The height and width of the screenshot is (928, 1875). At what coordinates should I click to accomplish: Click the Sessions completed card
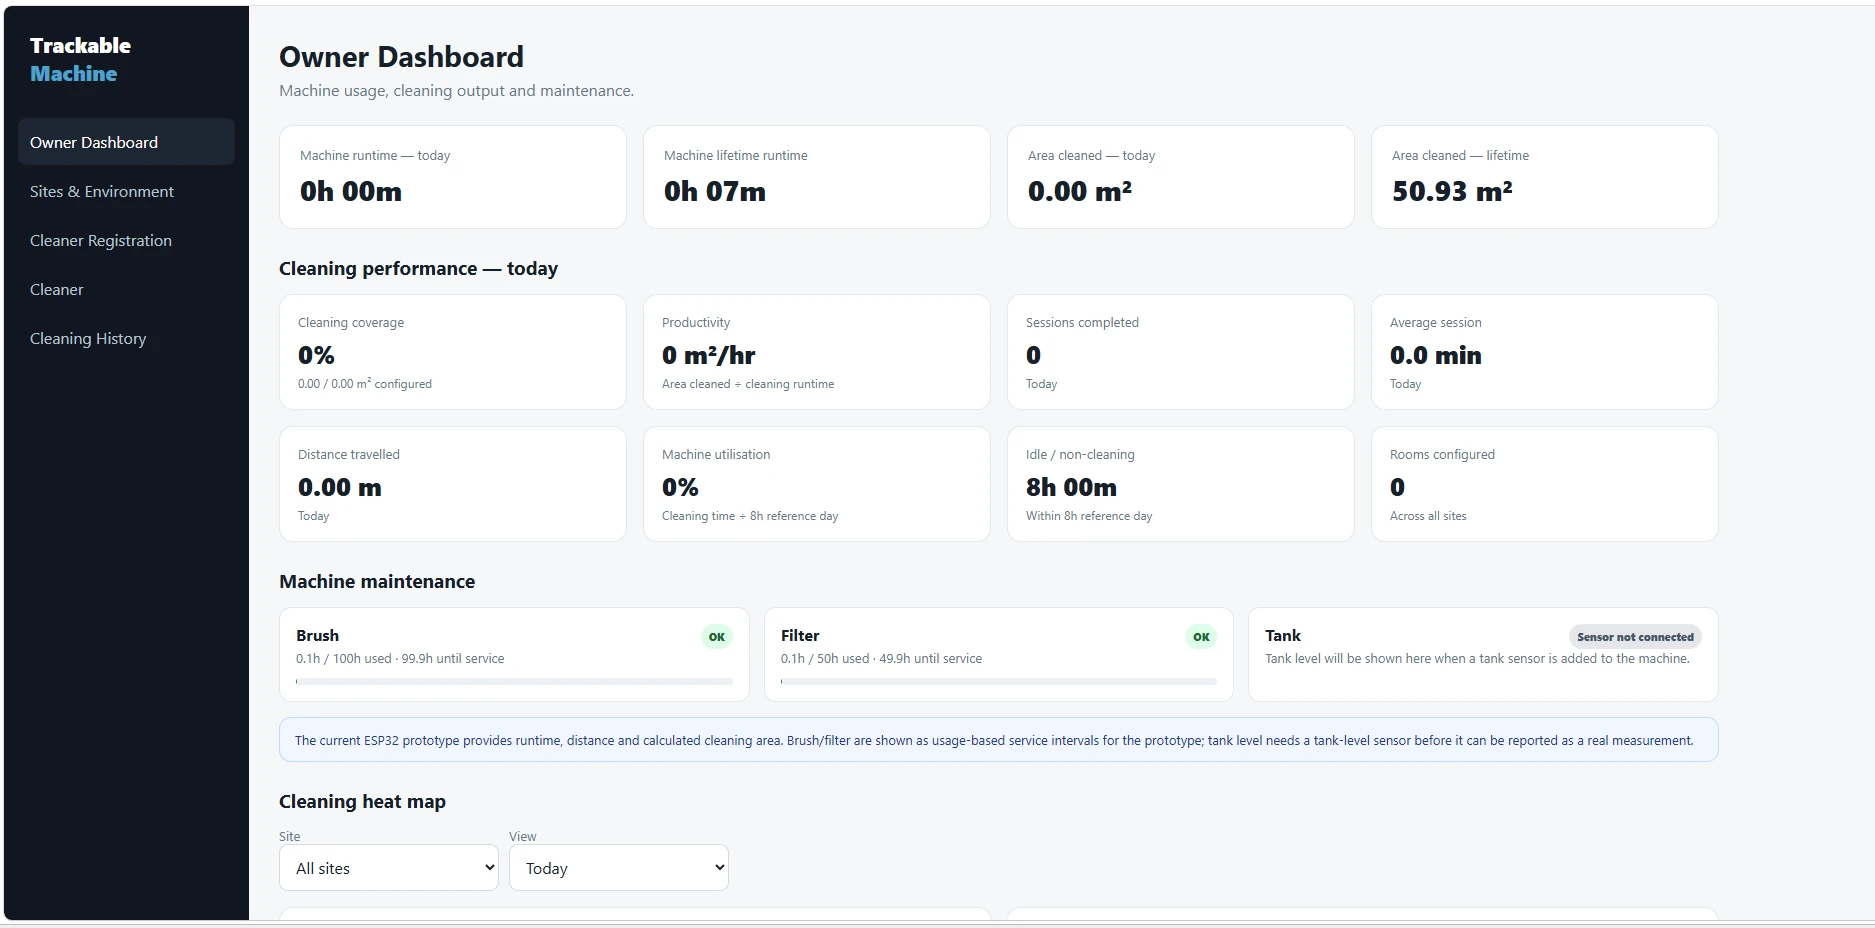[1180, 352]
